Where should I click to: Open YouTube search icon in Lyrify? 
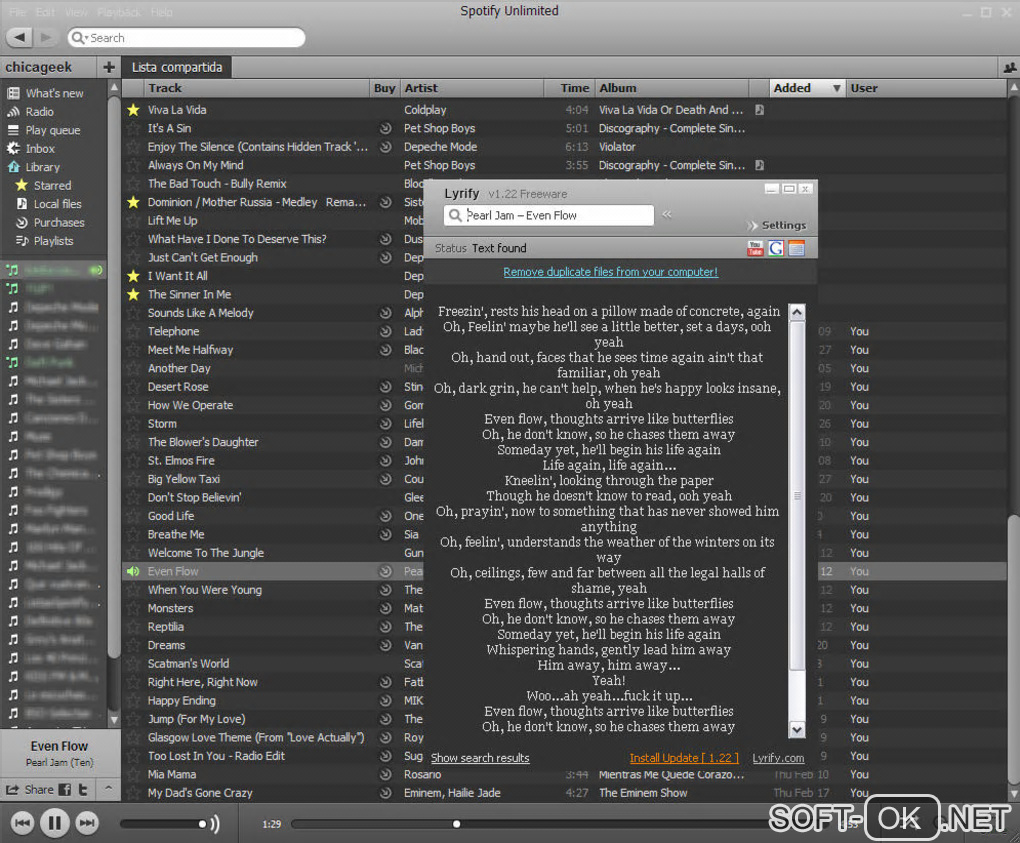[x=755, y=248]
